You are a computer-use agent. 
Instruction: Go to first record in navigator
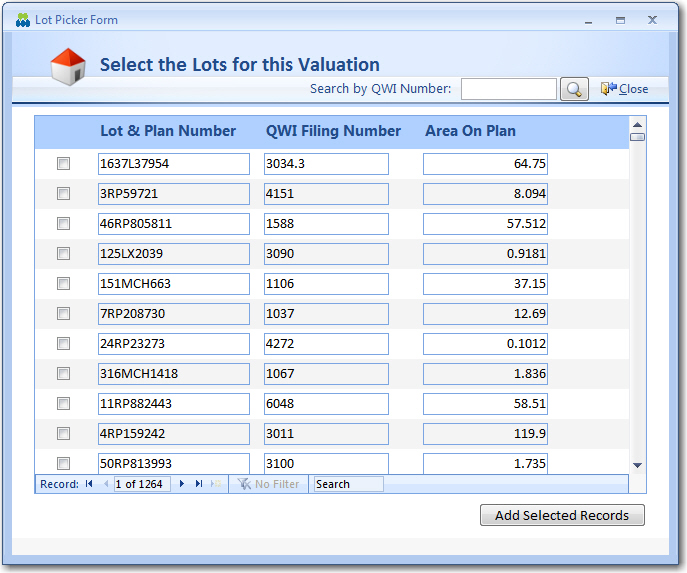[x=89, y=484]
